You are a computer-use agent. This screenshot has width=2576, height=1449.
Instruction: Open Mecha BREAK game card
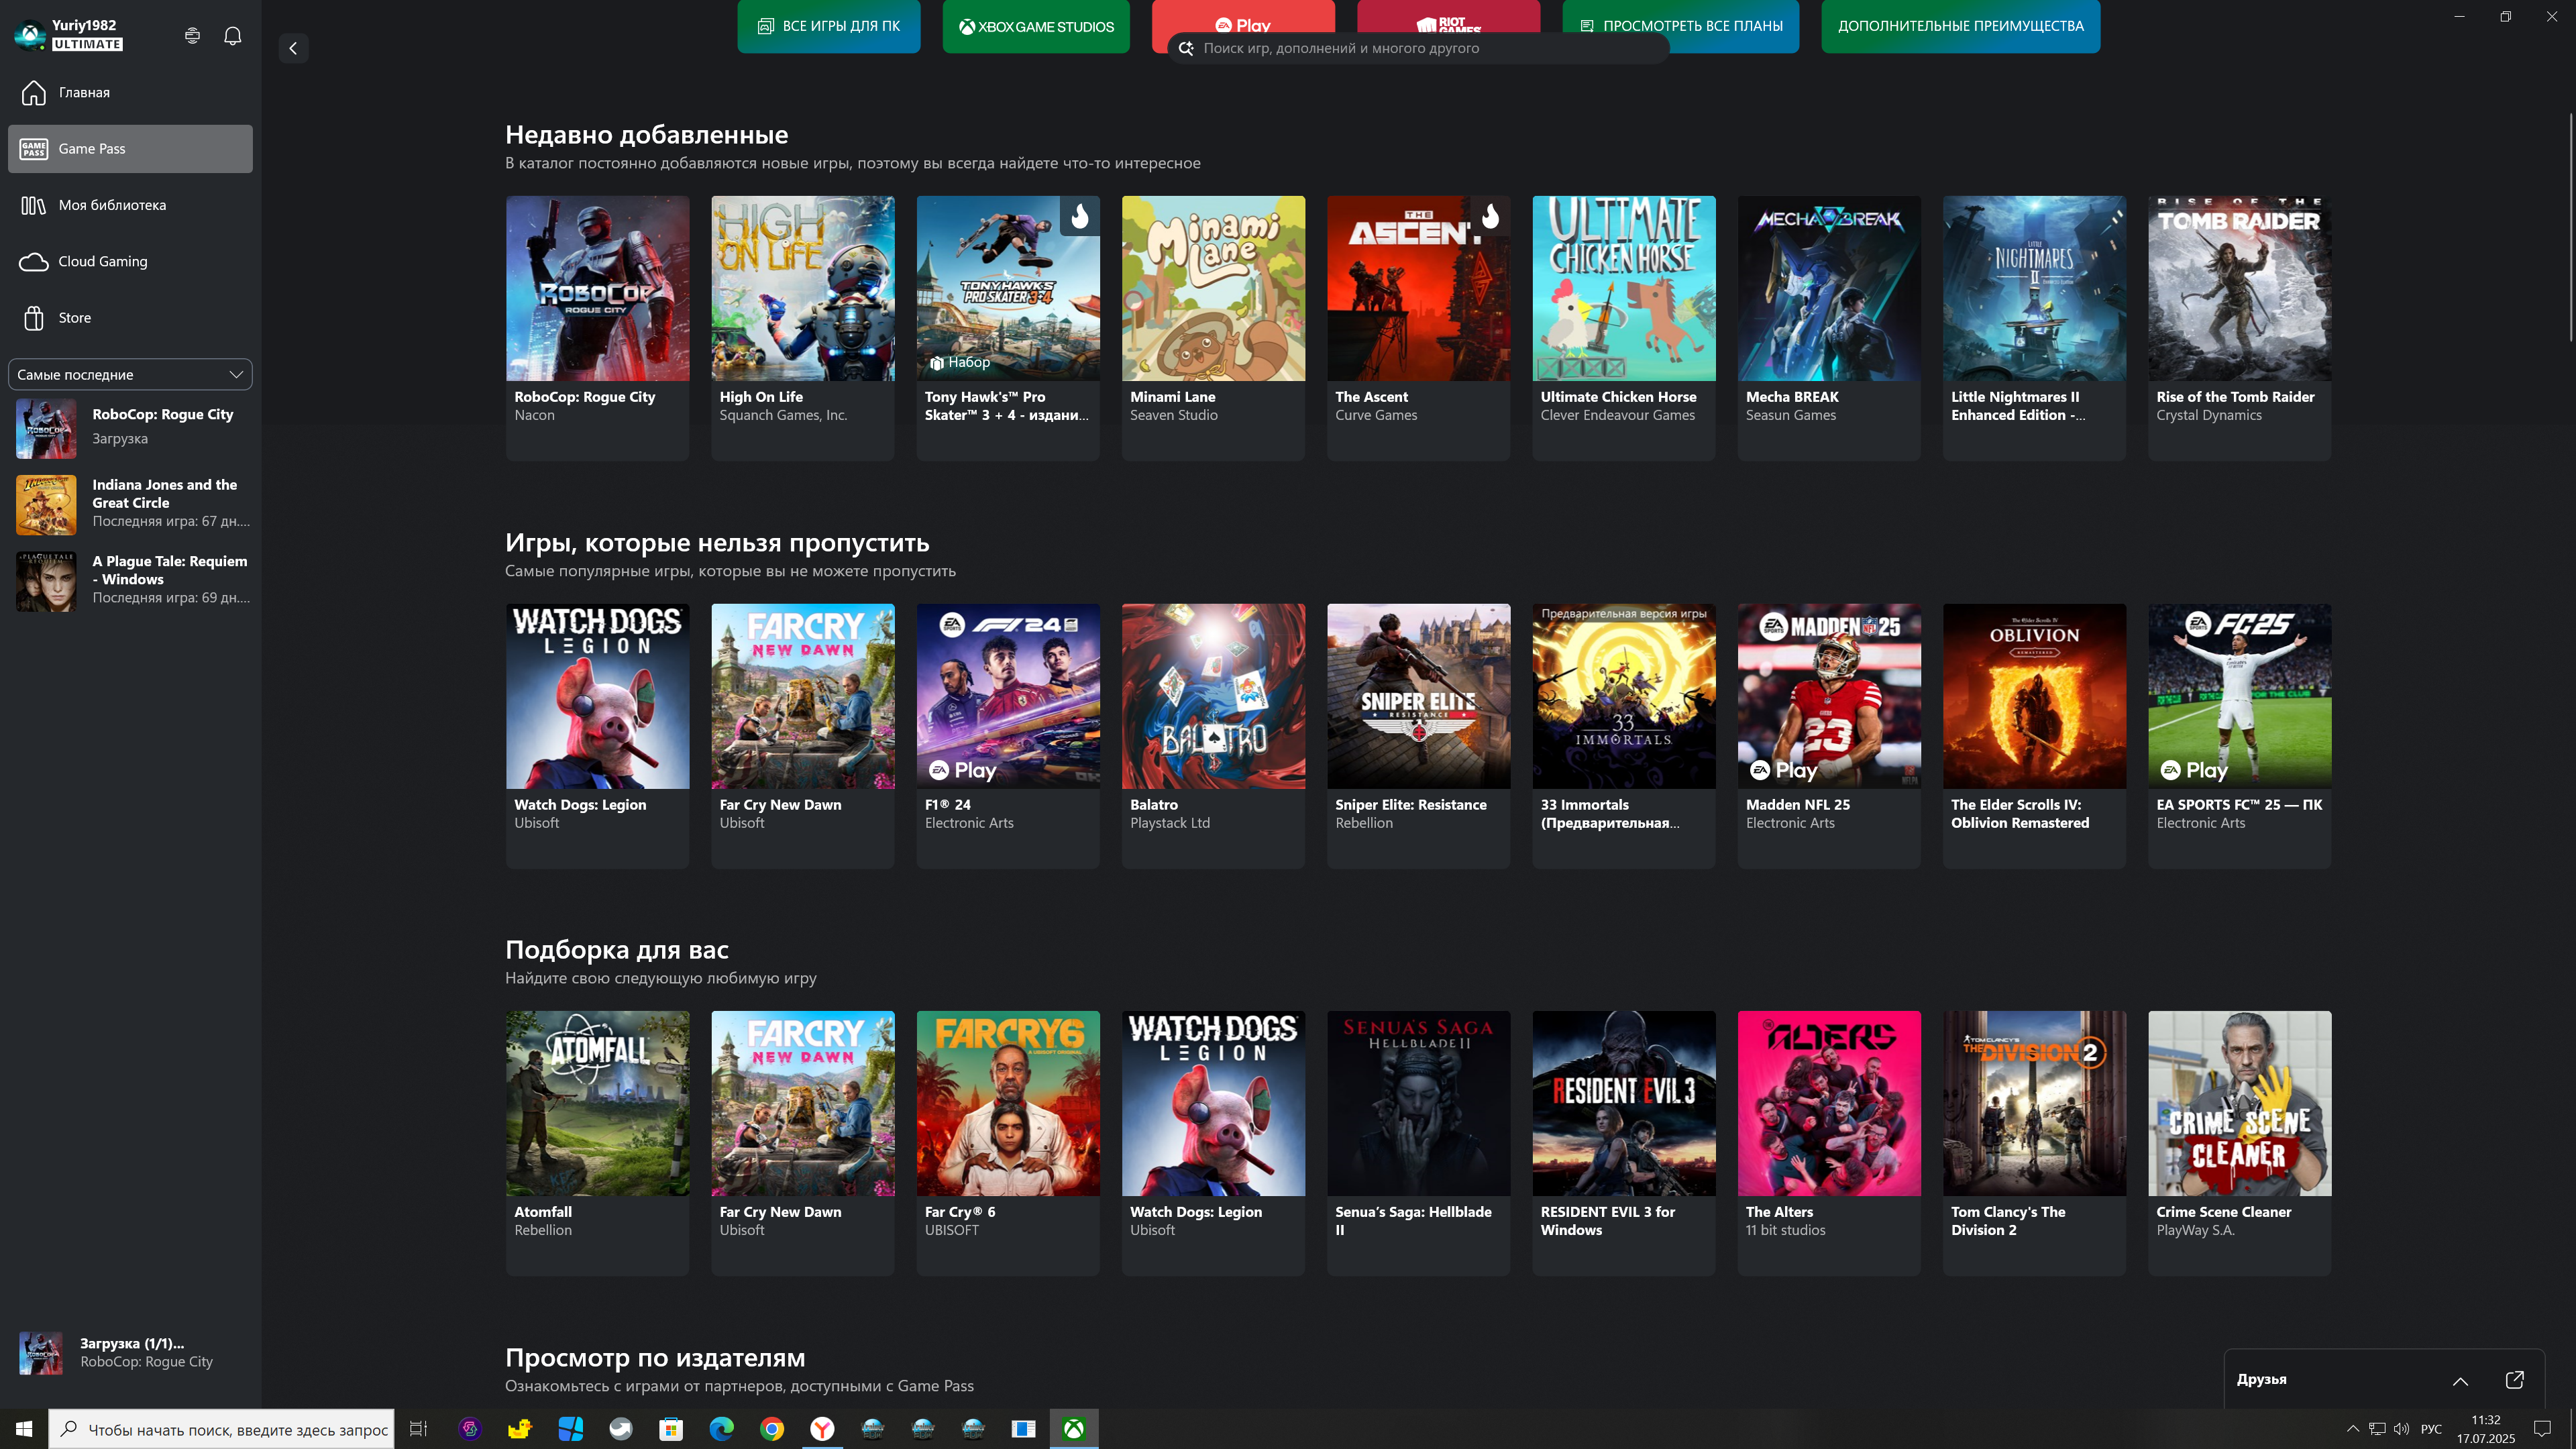click(x=1829, y=328)
